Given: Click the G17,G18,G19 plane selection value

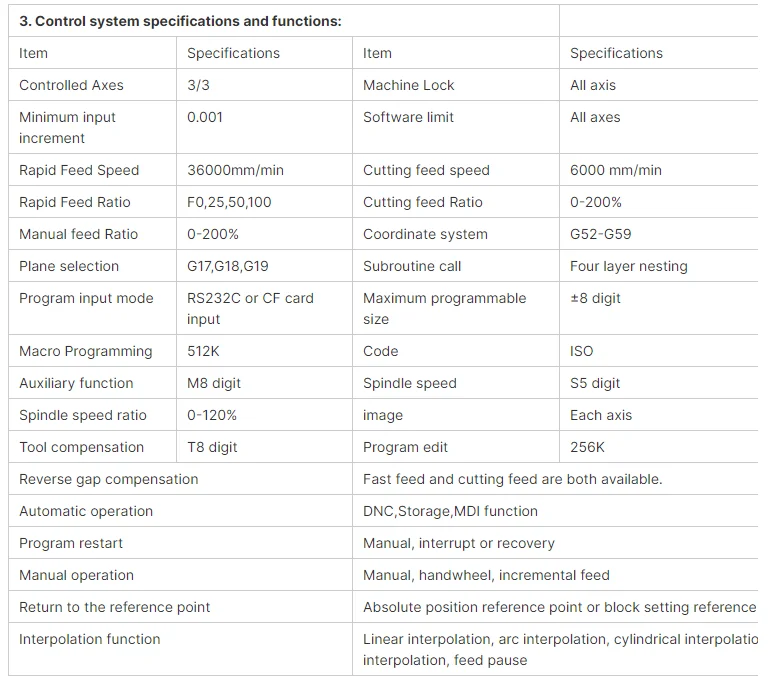Looking at the screenshot, I should [x=228, y=266].
